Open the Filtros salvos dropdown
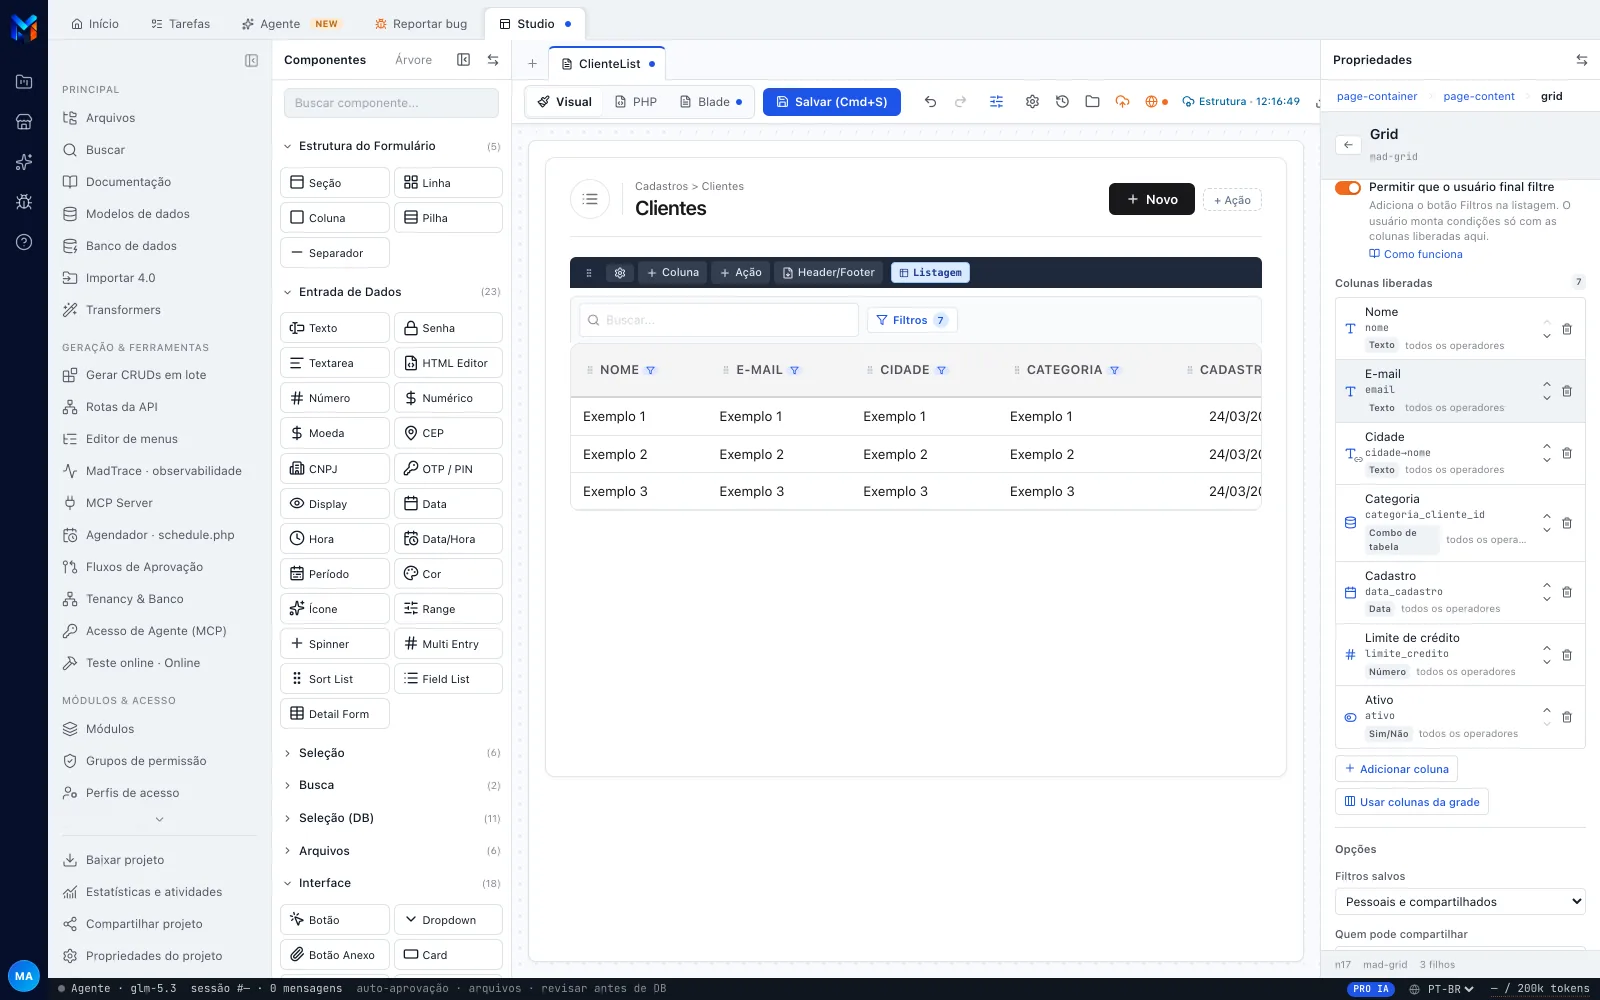1600x1000 pixels. (x=1460, y=902)
